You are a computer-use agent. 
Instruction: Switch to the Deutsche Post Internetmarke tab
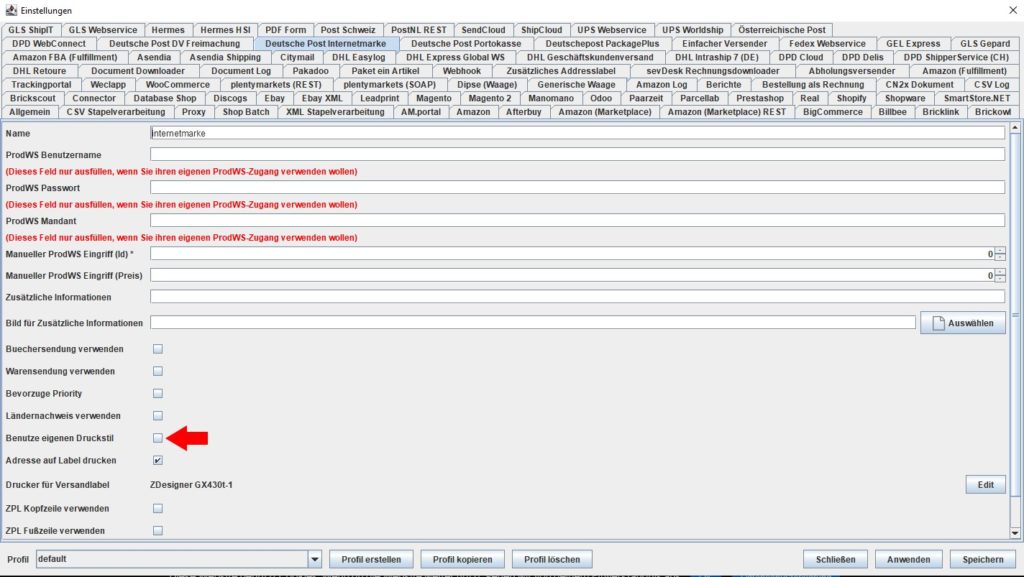pos(325,44)
